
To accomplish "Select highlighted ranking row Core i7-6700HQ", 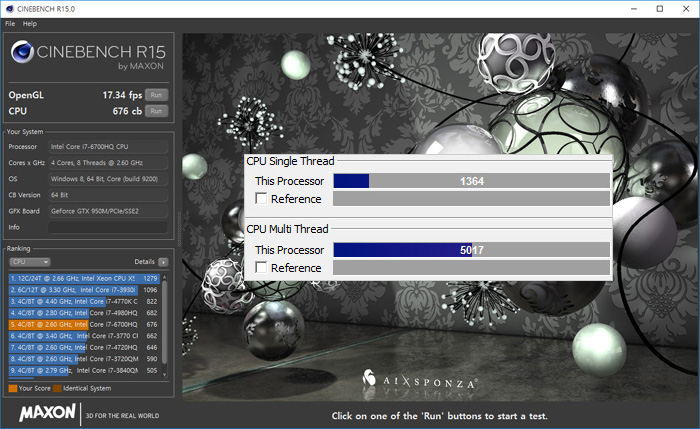I will point(84,325).
